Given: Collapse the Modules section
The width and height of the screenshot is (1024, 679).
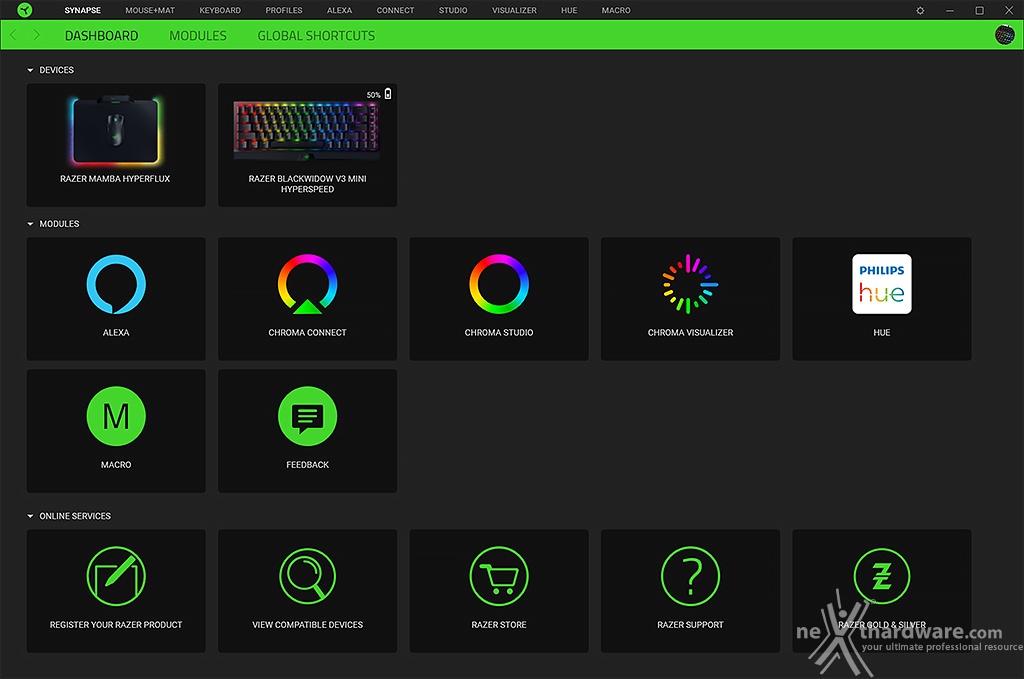Looking at the screenshot, I should pos(30,224).
